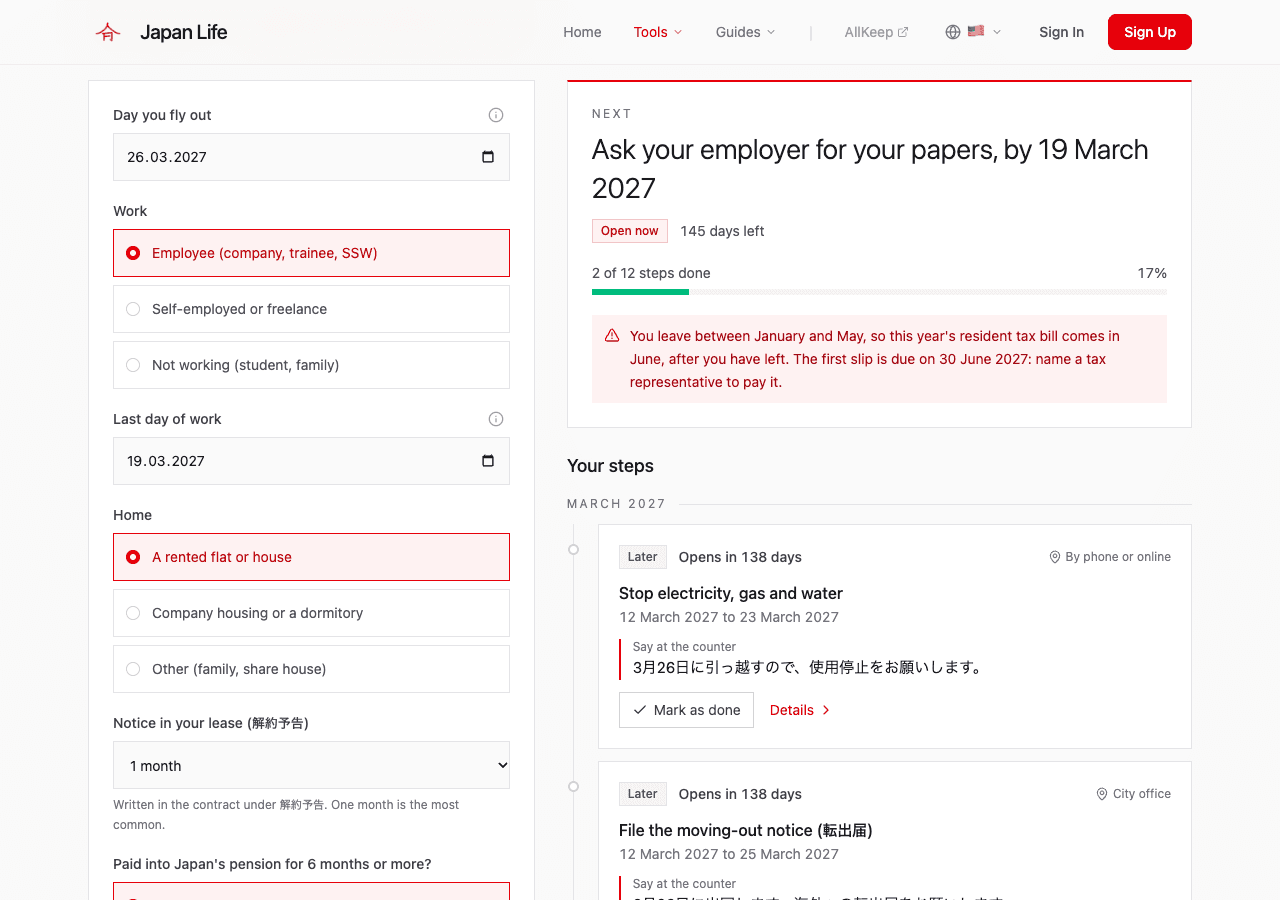Open the lease notice 1 month dropdown

311,766
